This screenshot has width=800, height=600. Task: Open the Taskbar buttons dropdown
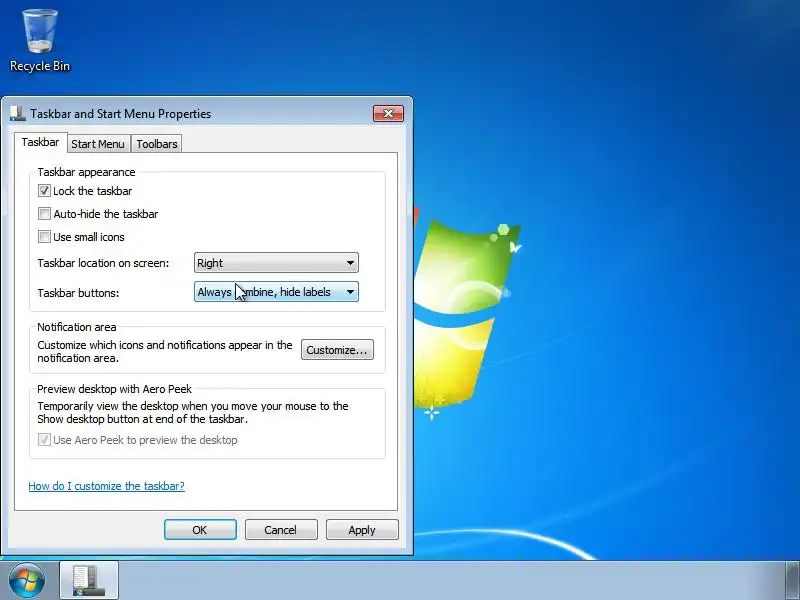click(x=276, y=292)
